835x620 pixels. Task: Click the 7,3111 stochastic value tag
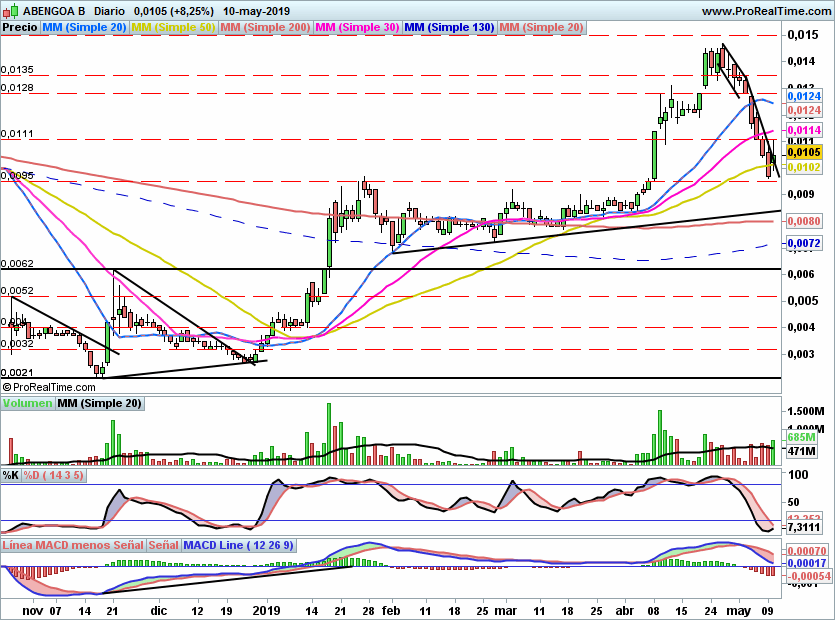pyautogui.click(x=804, y=528)
